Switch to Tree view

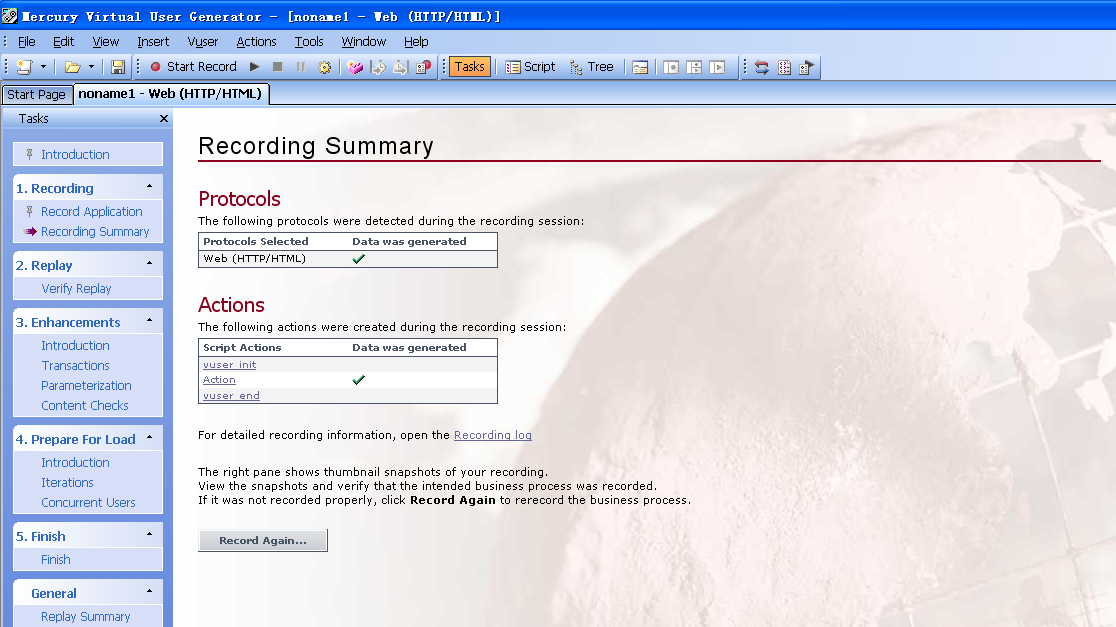592,66
